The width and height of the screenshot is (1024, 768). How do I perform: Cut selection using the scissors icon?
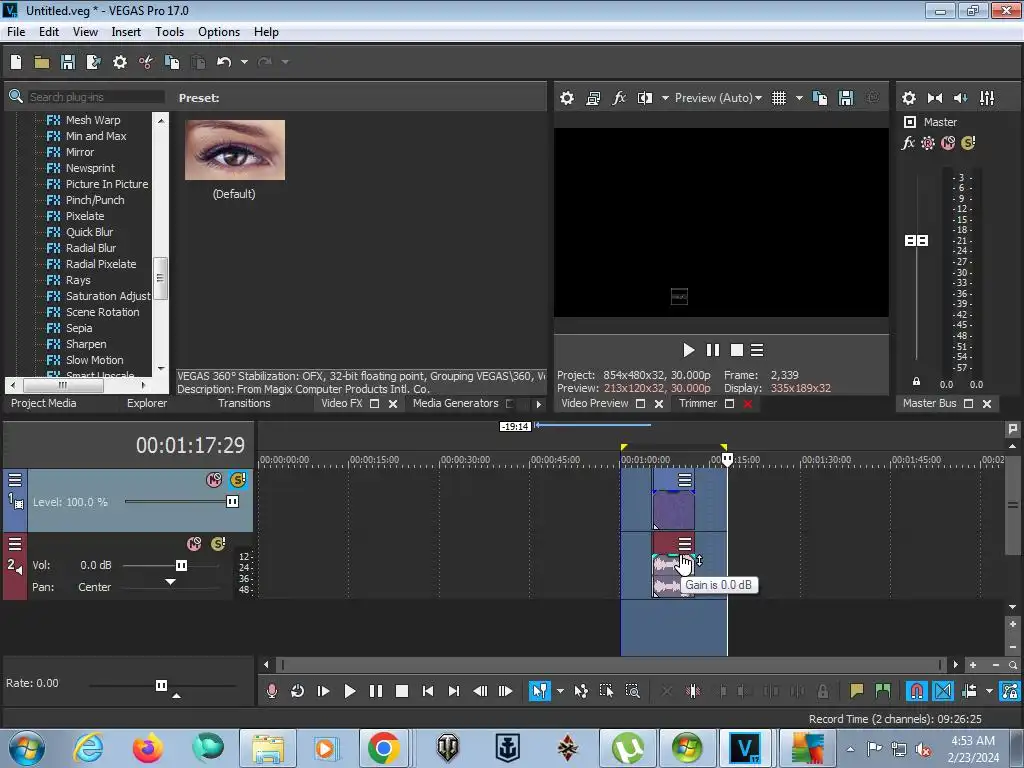pos(146,62)
